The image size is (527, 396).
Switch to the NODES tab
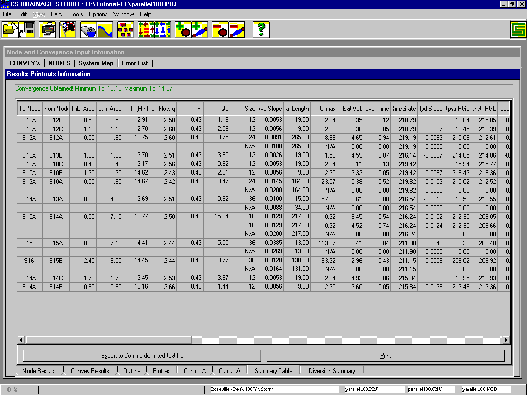tap(59, 63)
